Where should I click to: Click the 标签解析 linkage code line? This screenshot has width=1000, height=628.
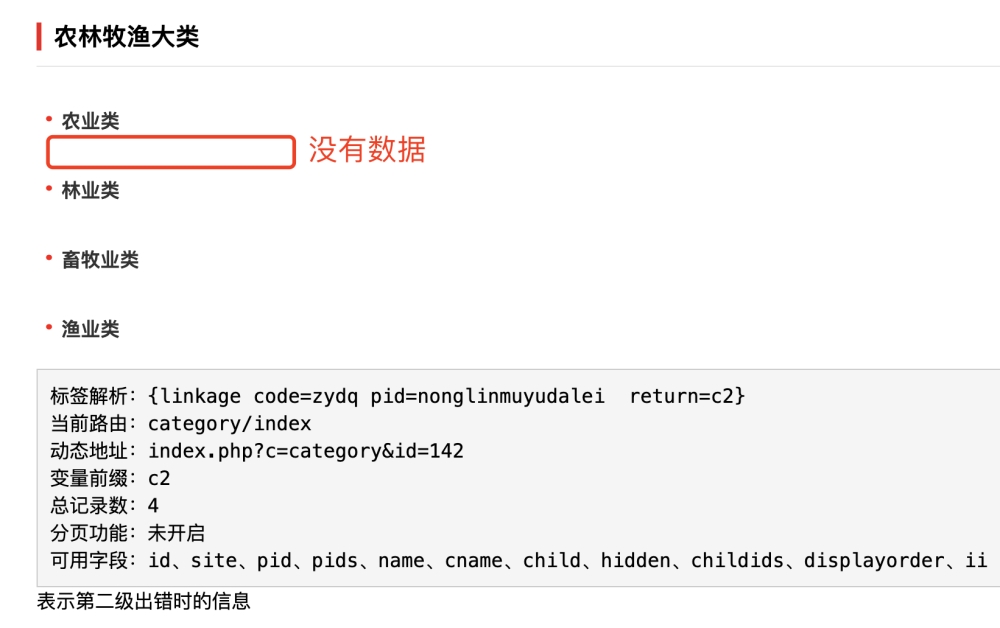click(397, 396)
